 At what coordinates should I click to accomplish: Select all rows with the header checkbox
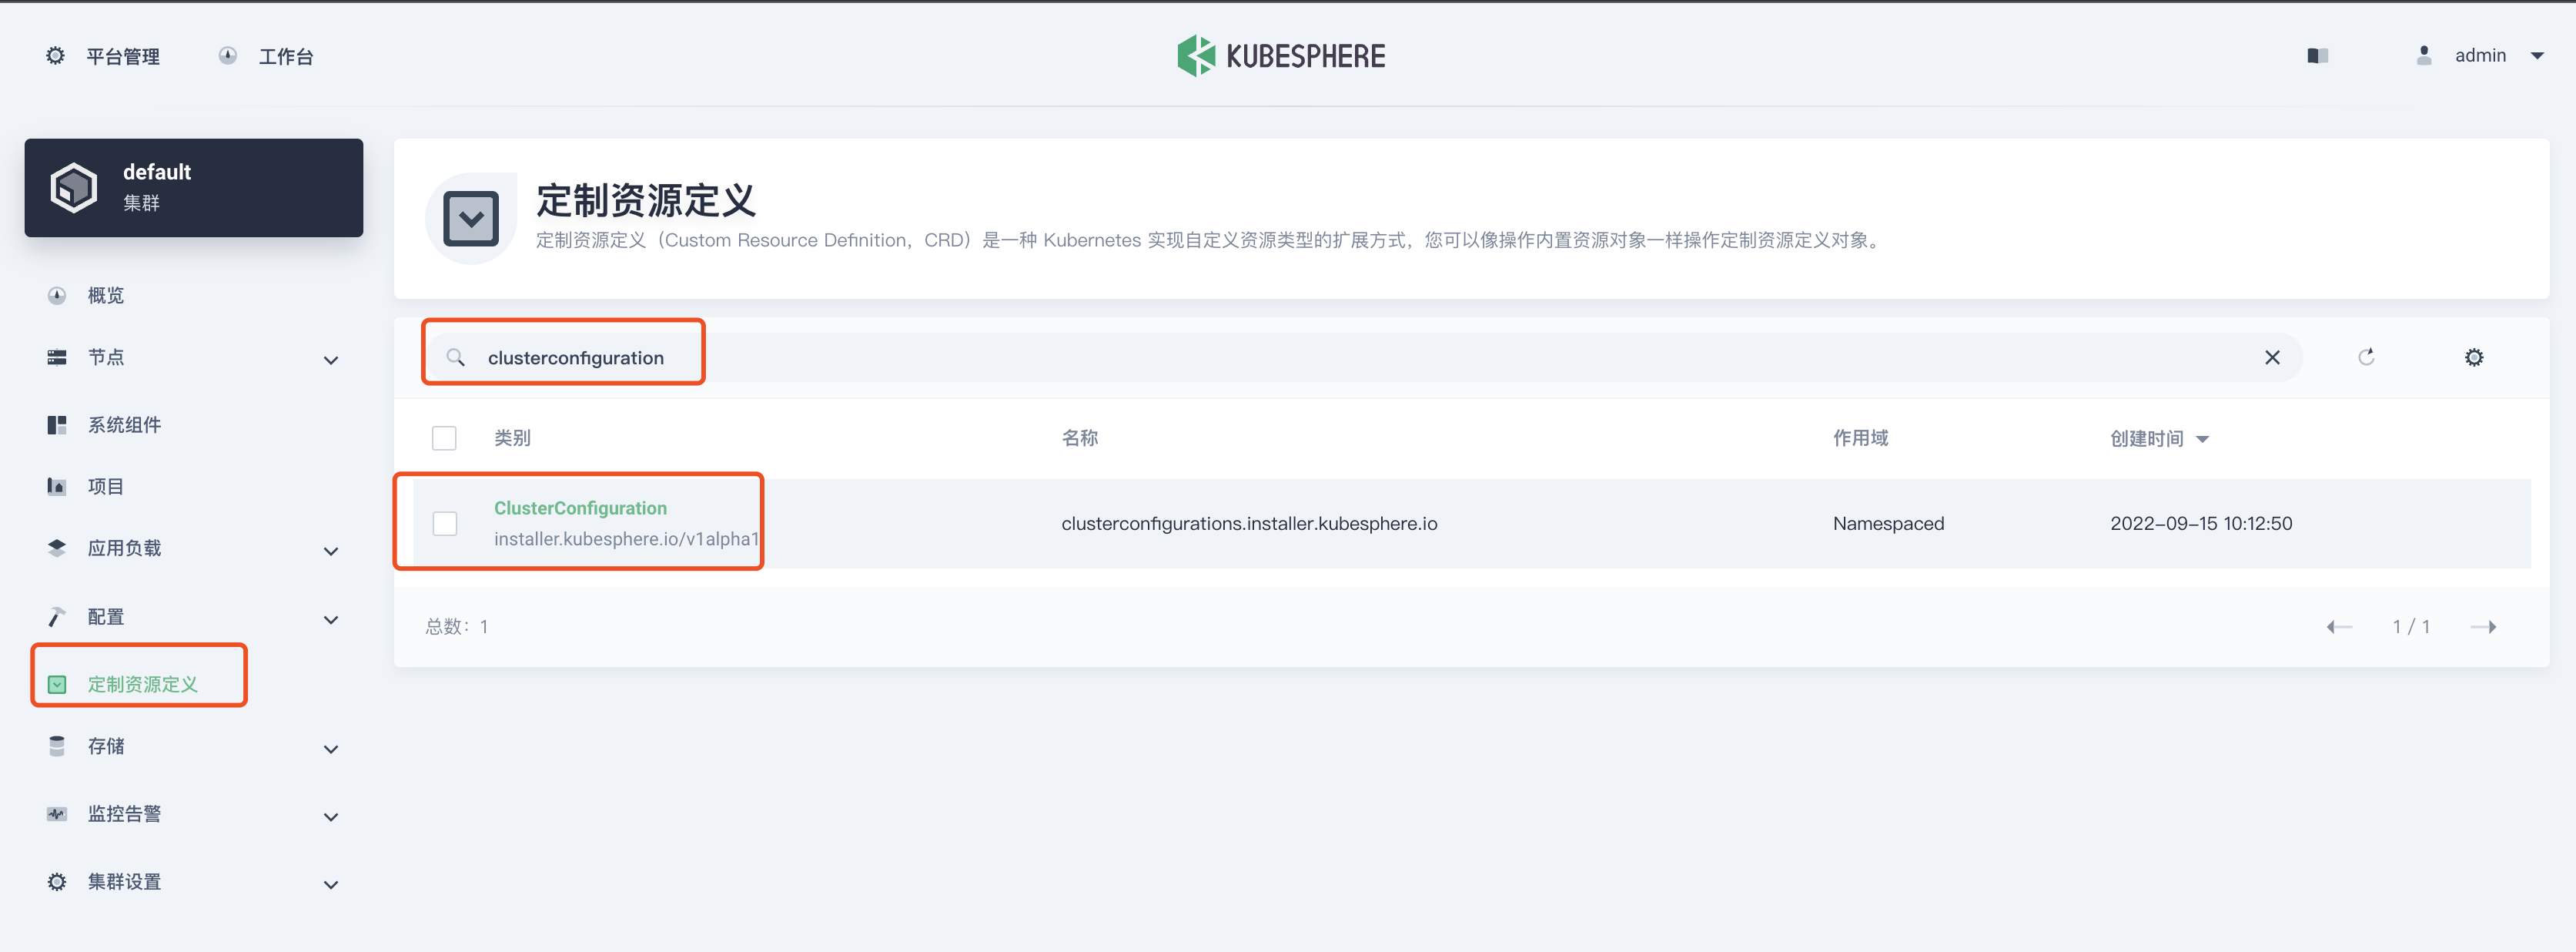tap(444, 438)
